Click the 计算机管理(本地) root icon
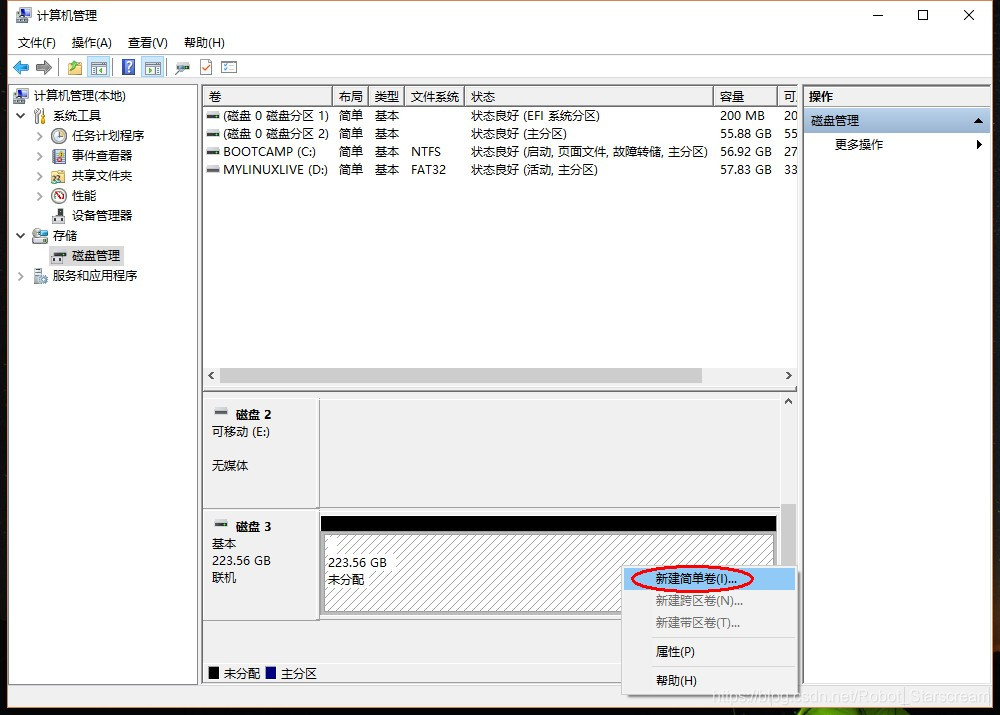The image size is (1000, 715). tap(21, 96)
